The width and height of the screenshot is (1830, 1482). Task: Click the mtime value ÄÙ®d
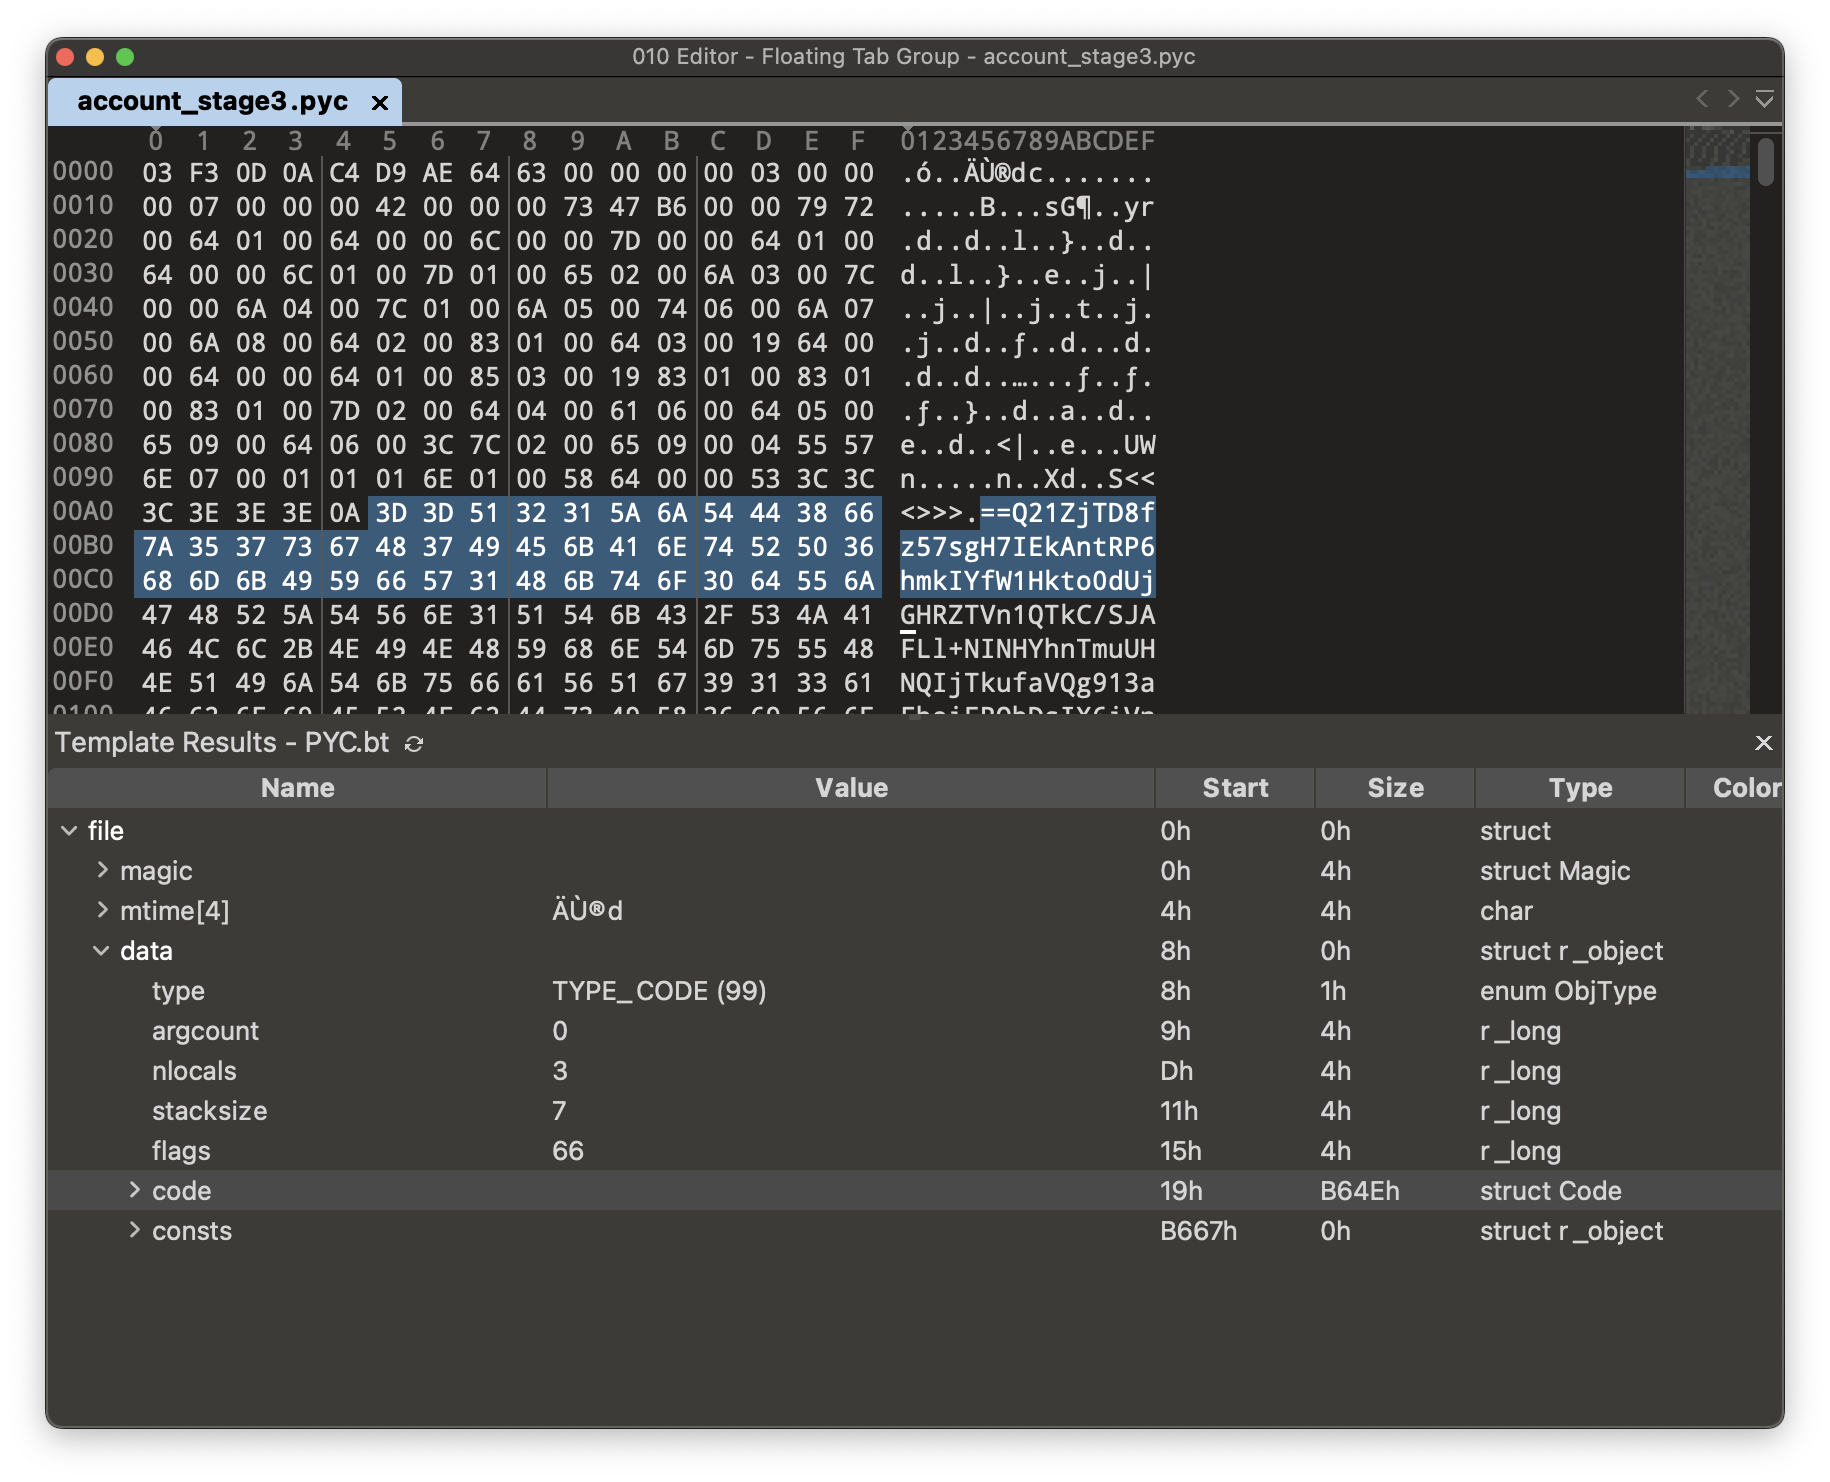pos(587,911)
